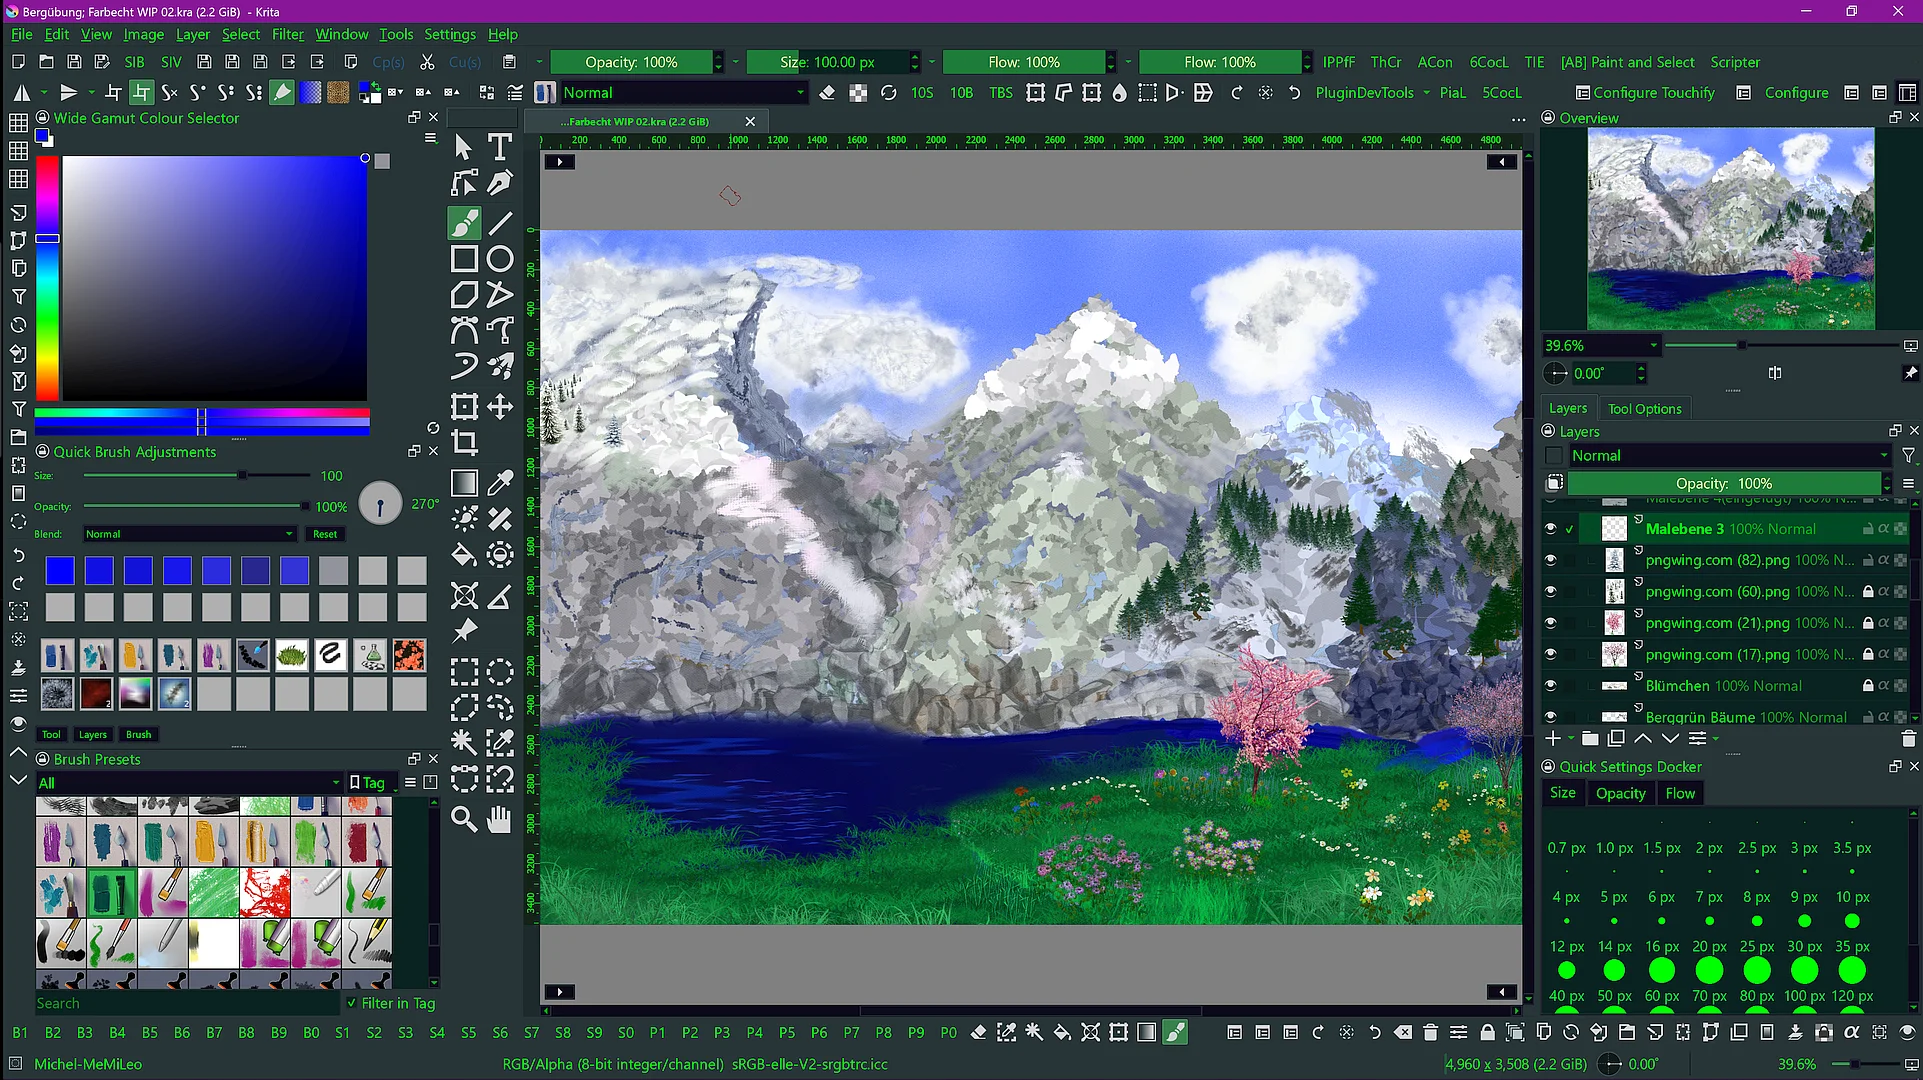Select the Text tool

coord(499,147)
